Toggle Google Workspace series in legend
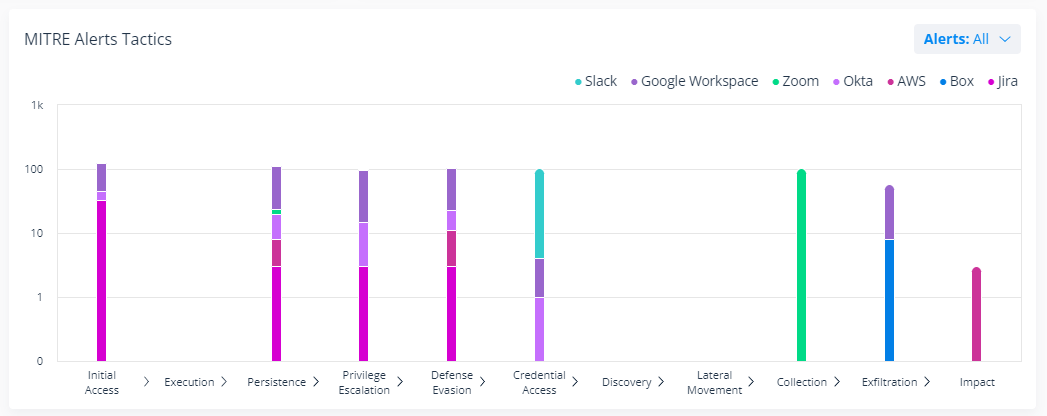Image resolution: width=1047 pixels, height=416 pixels. (692, 81)
